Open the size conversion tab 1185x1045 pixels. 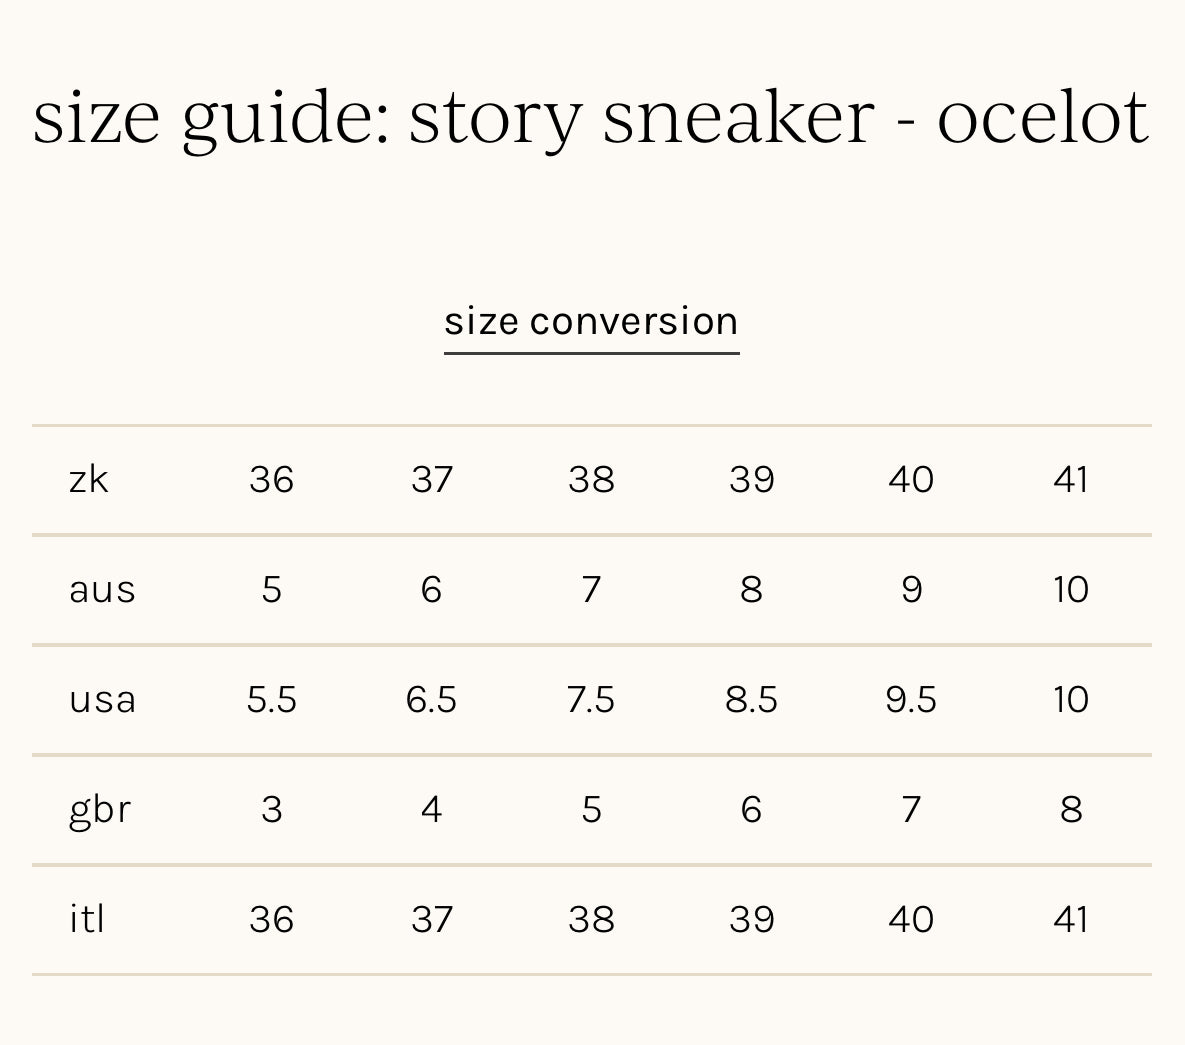[x=591, y=322]
